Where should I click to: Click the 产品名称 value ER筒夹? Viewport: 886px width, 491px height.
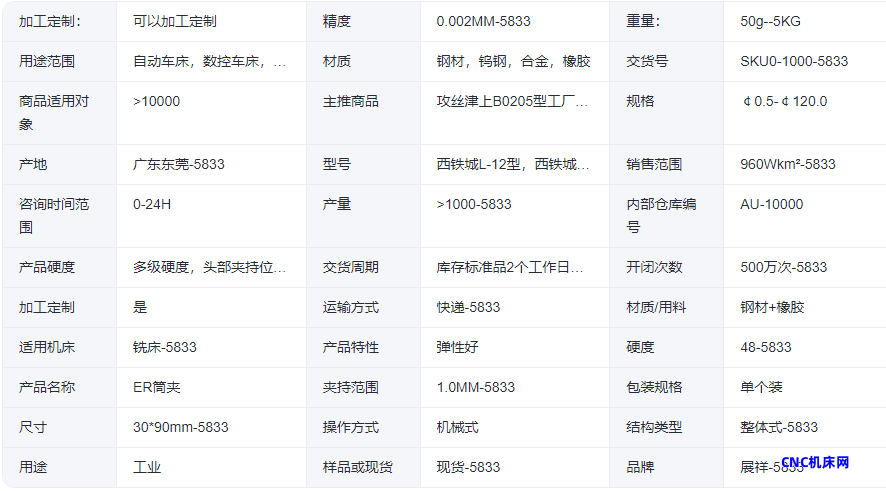157,387
